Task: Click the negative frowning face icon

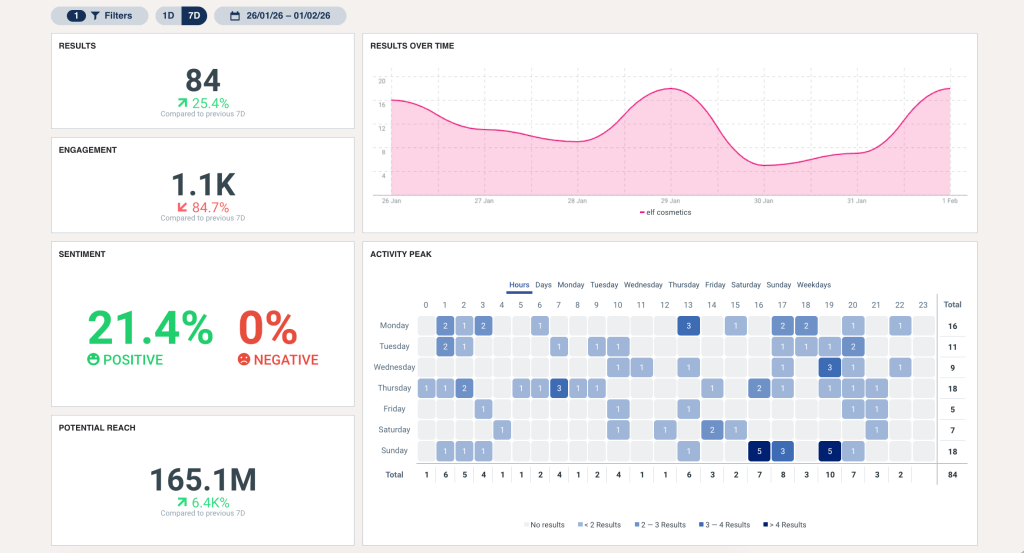Action: 244,360
